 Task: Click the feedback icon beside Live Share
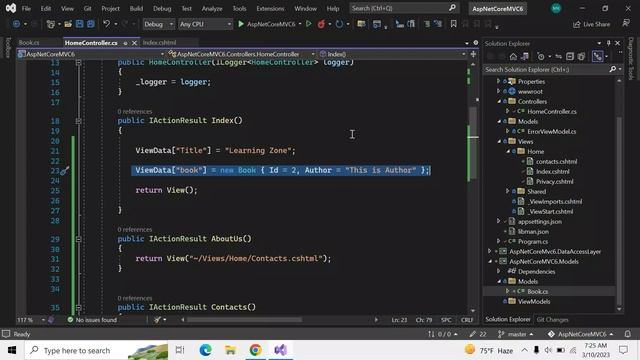point(626,24)
